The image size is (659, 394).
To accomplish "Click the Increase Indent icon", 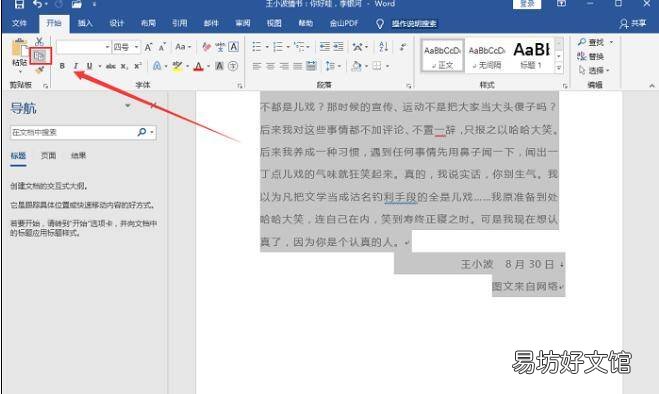I will coord(338,47).
